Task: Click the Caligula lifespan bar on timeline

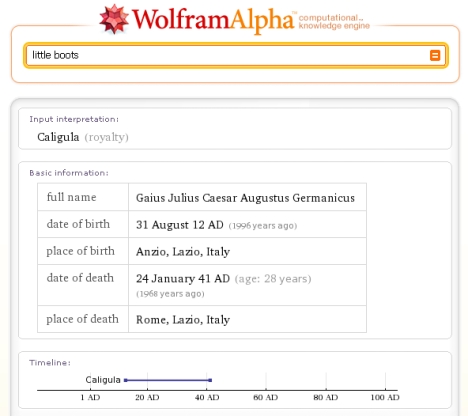Action: pyautogui.click(x=168, y=380)
